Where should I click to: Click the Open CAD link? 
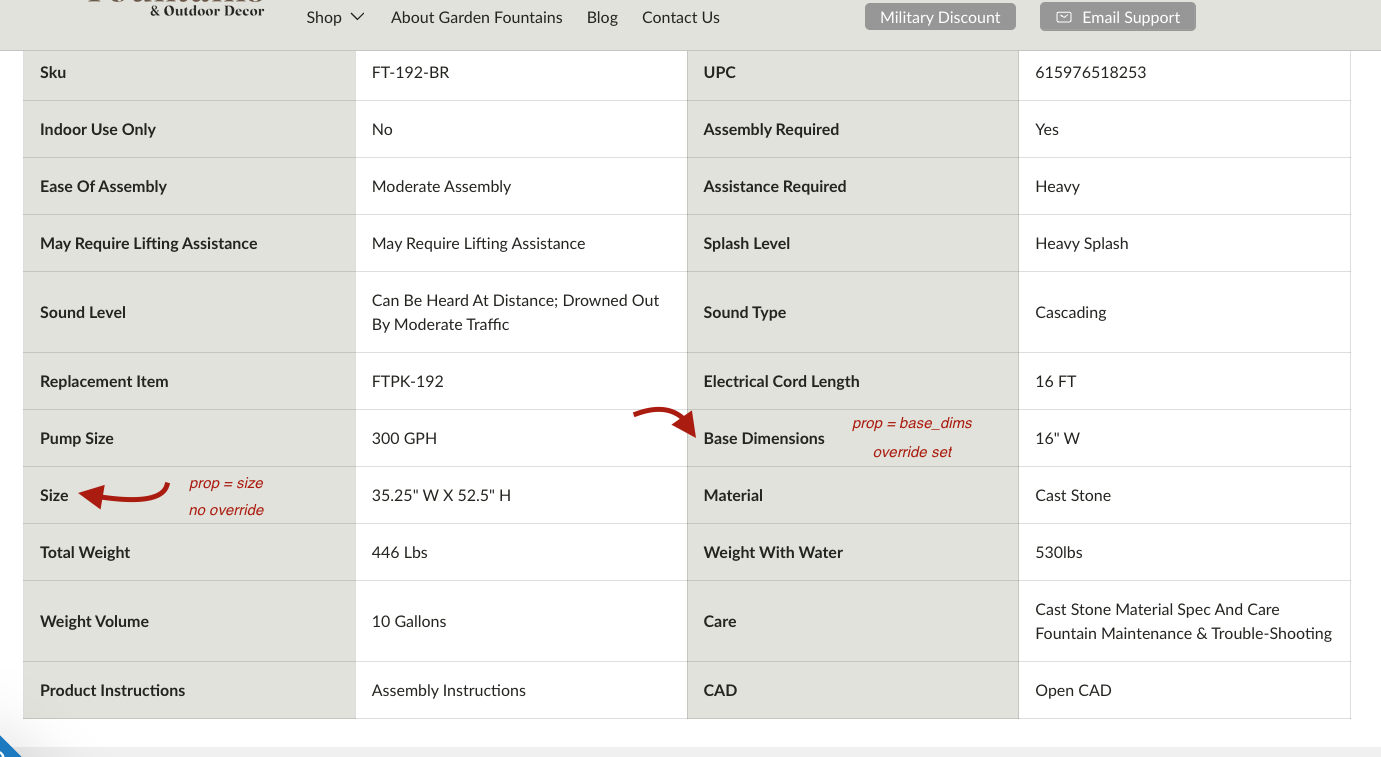(x=1073, y=690)
